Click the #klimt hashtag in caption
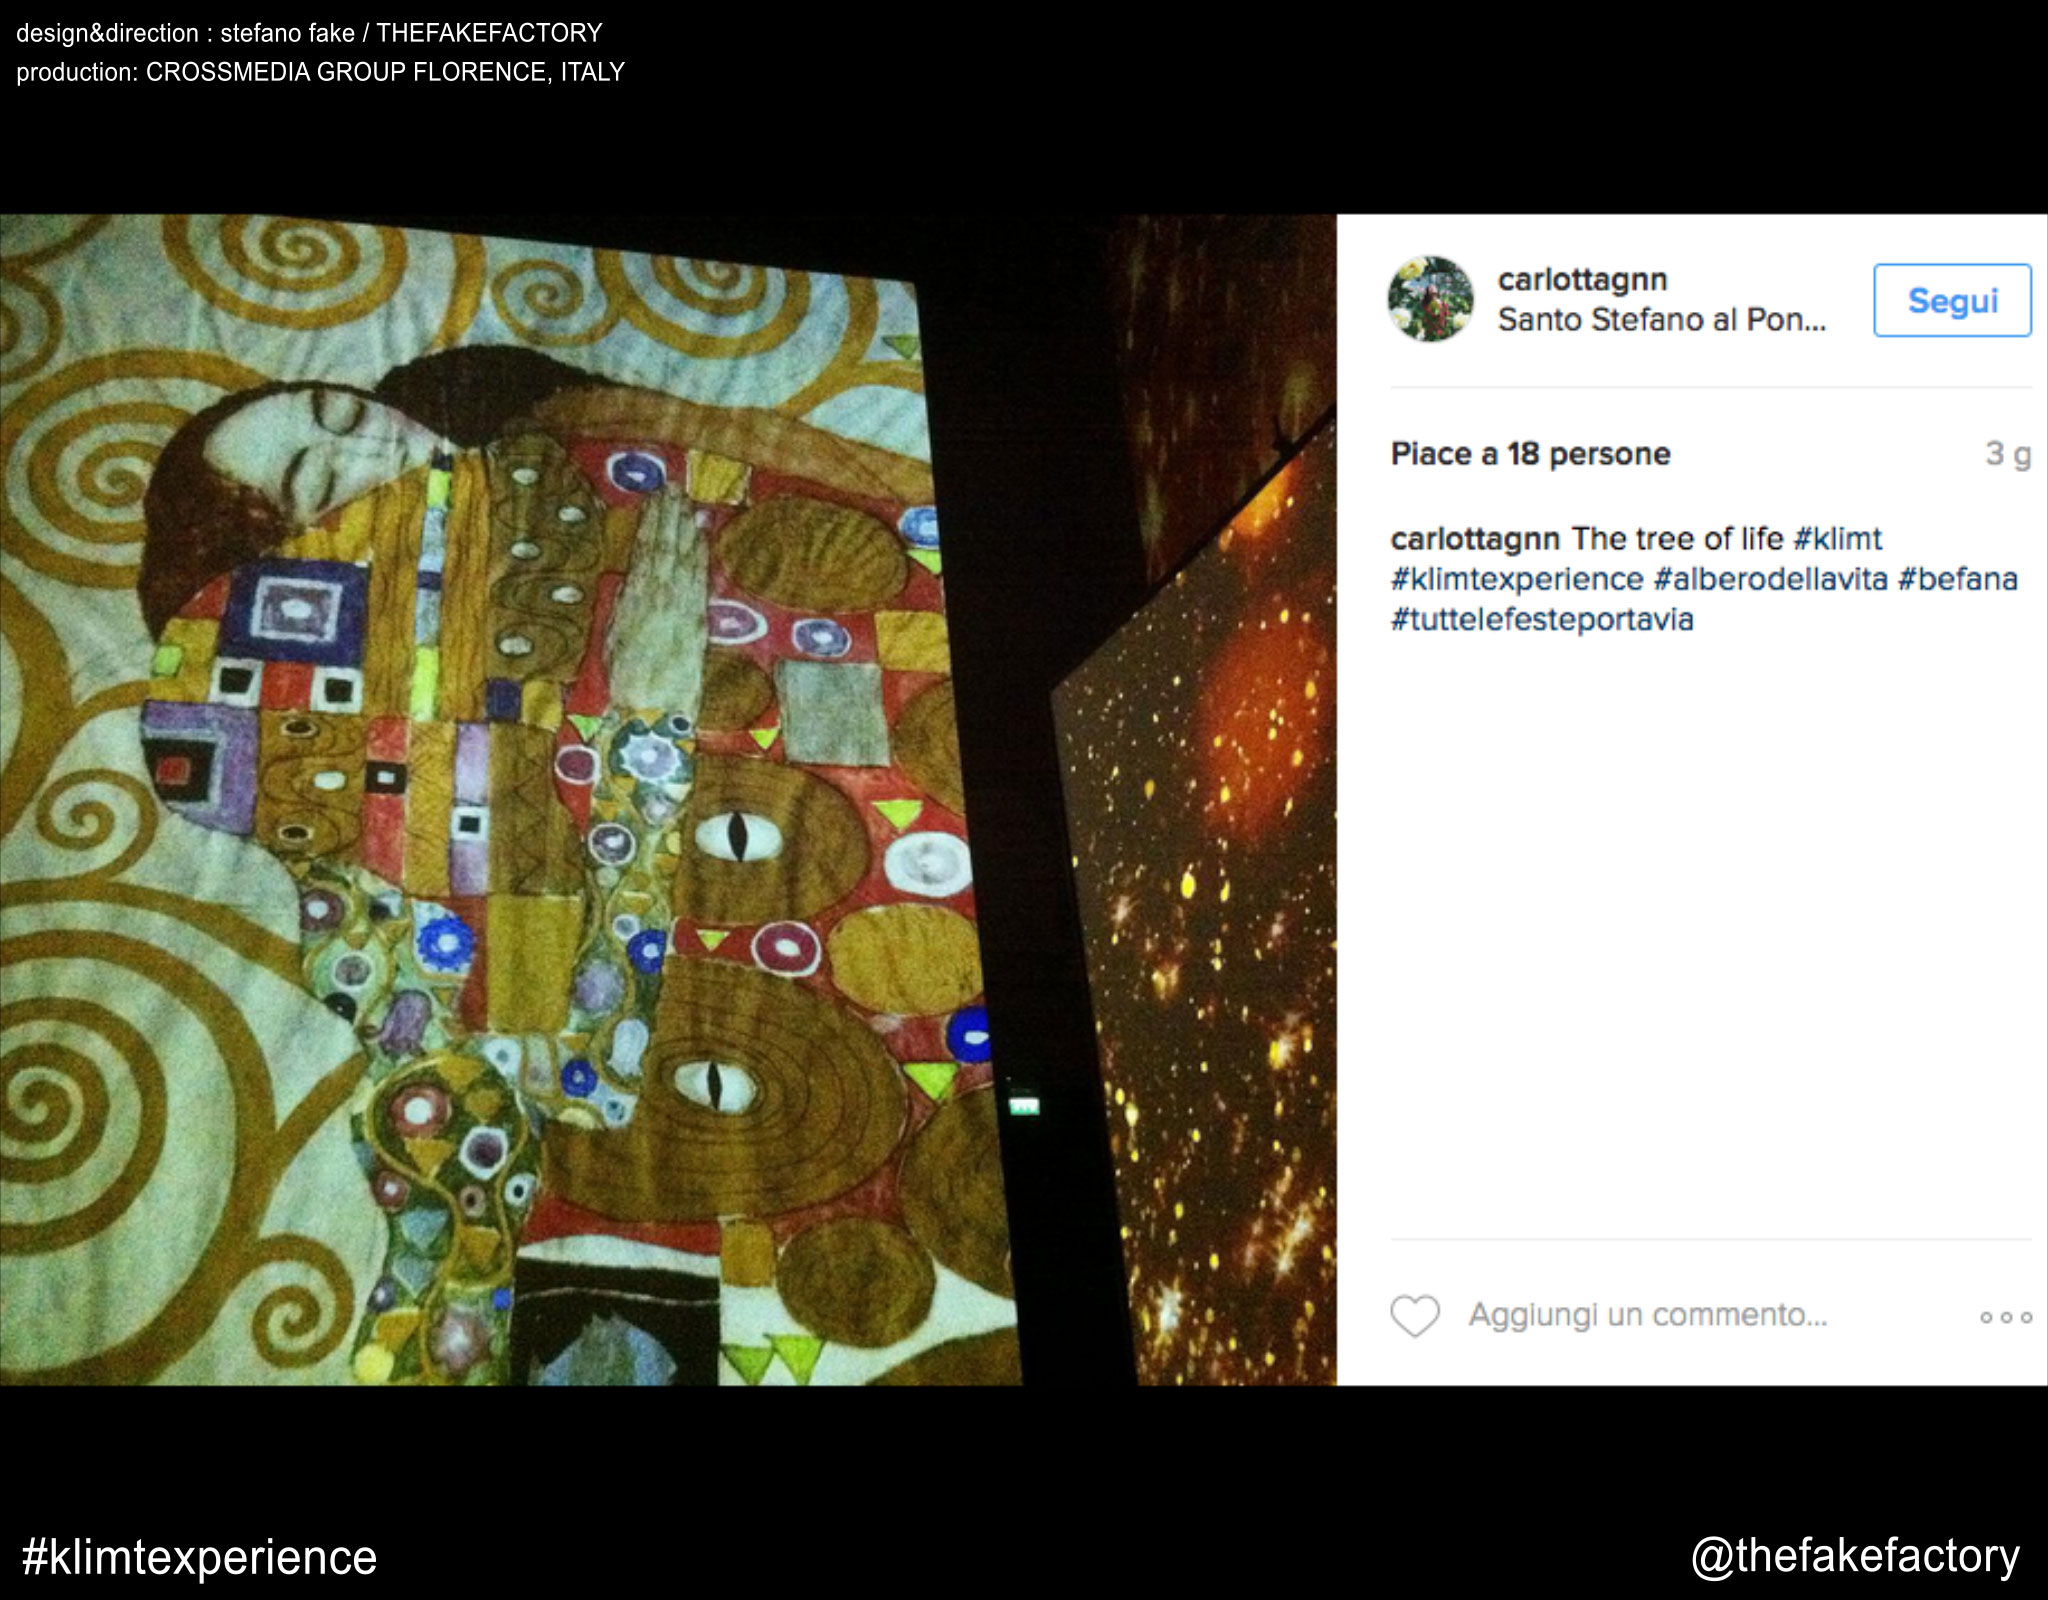The height and width of the screenshot is (1600, 2048). coord(1837,539)
